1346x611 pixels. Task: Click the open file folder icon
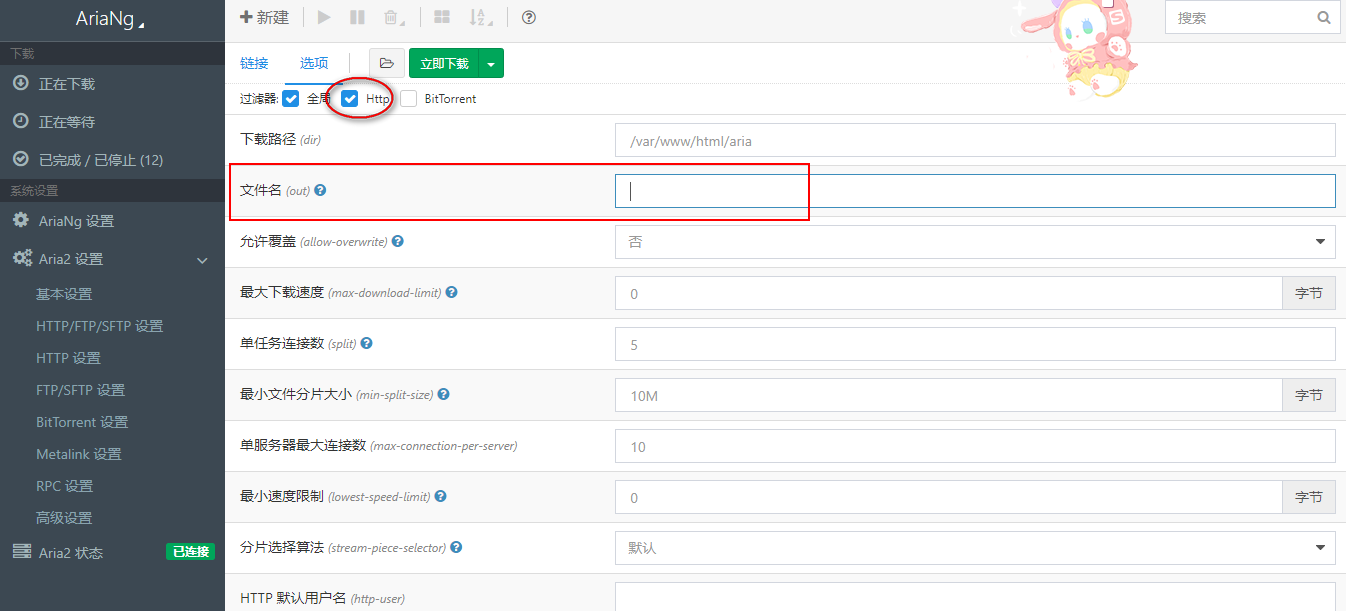pyautogui.click(x=387, y=63)
